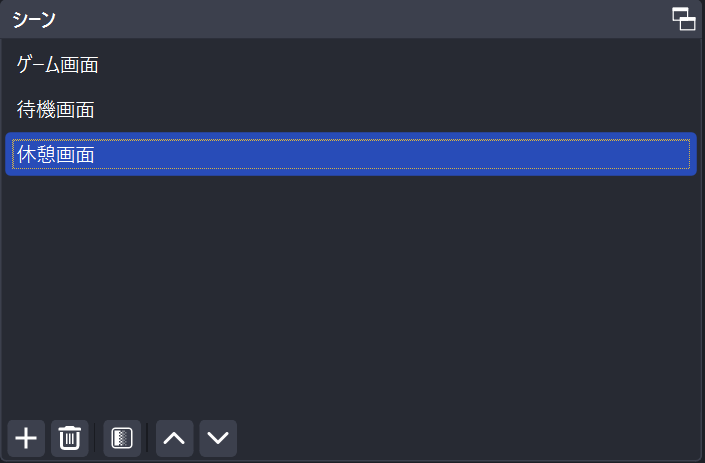Pop out the scenes dock window

683,19
